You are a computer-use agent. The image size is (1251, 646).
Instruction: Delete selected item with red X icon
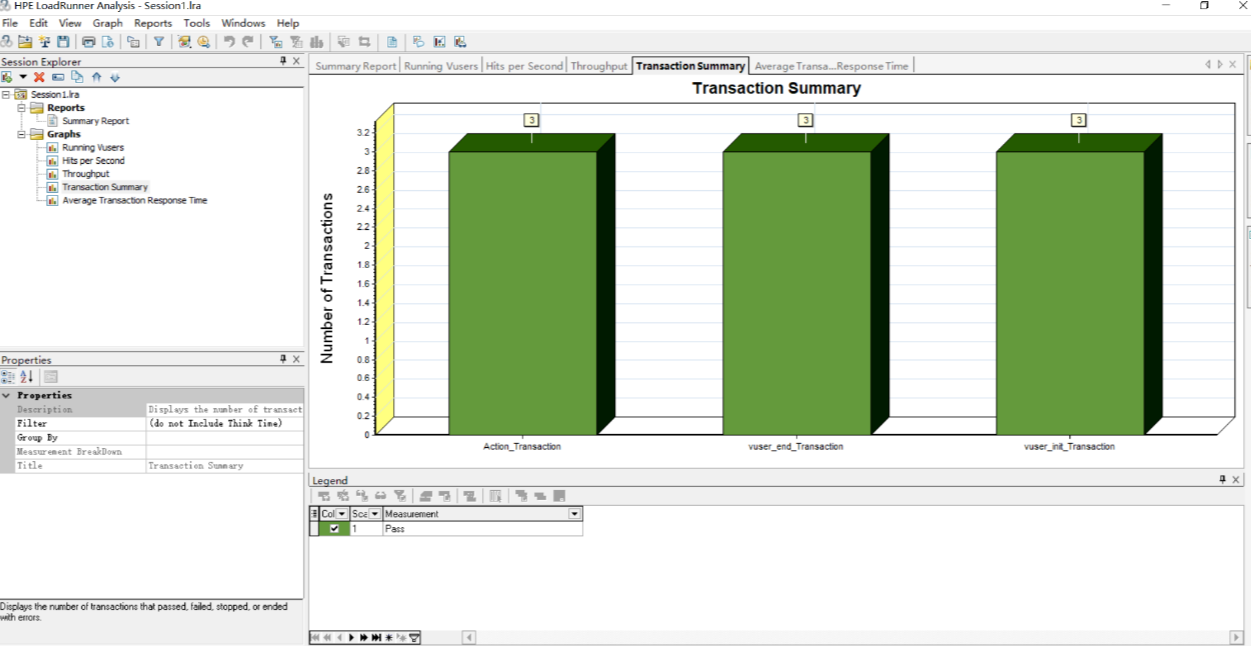(39, 77)
